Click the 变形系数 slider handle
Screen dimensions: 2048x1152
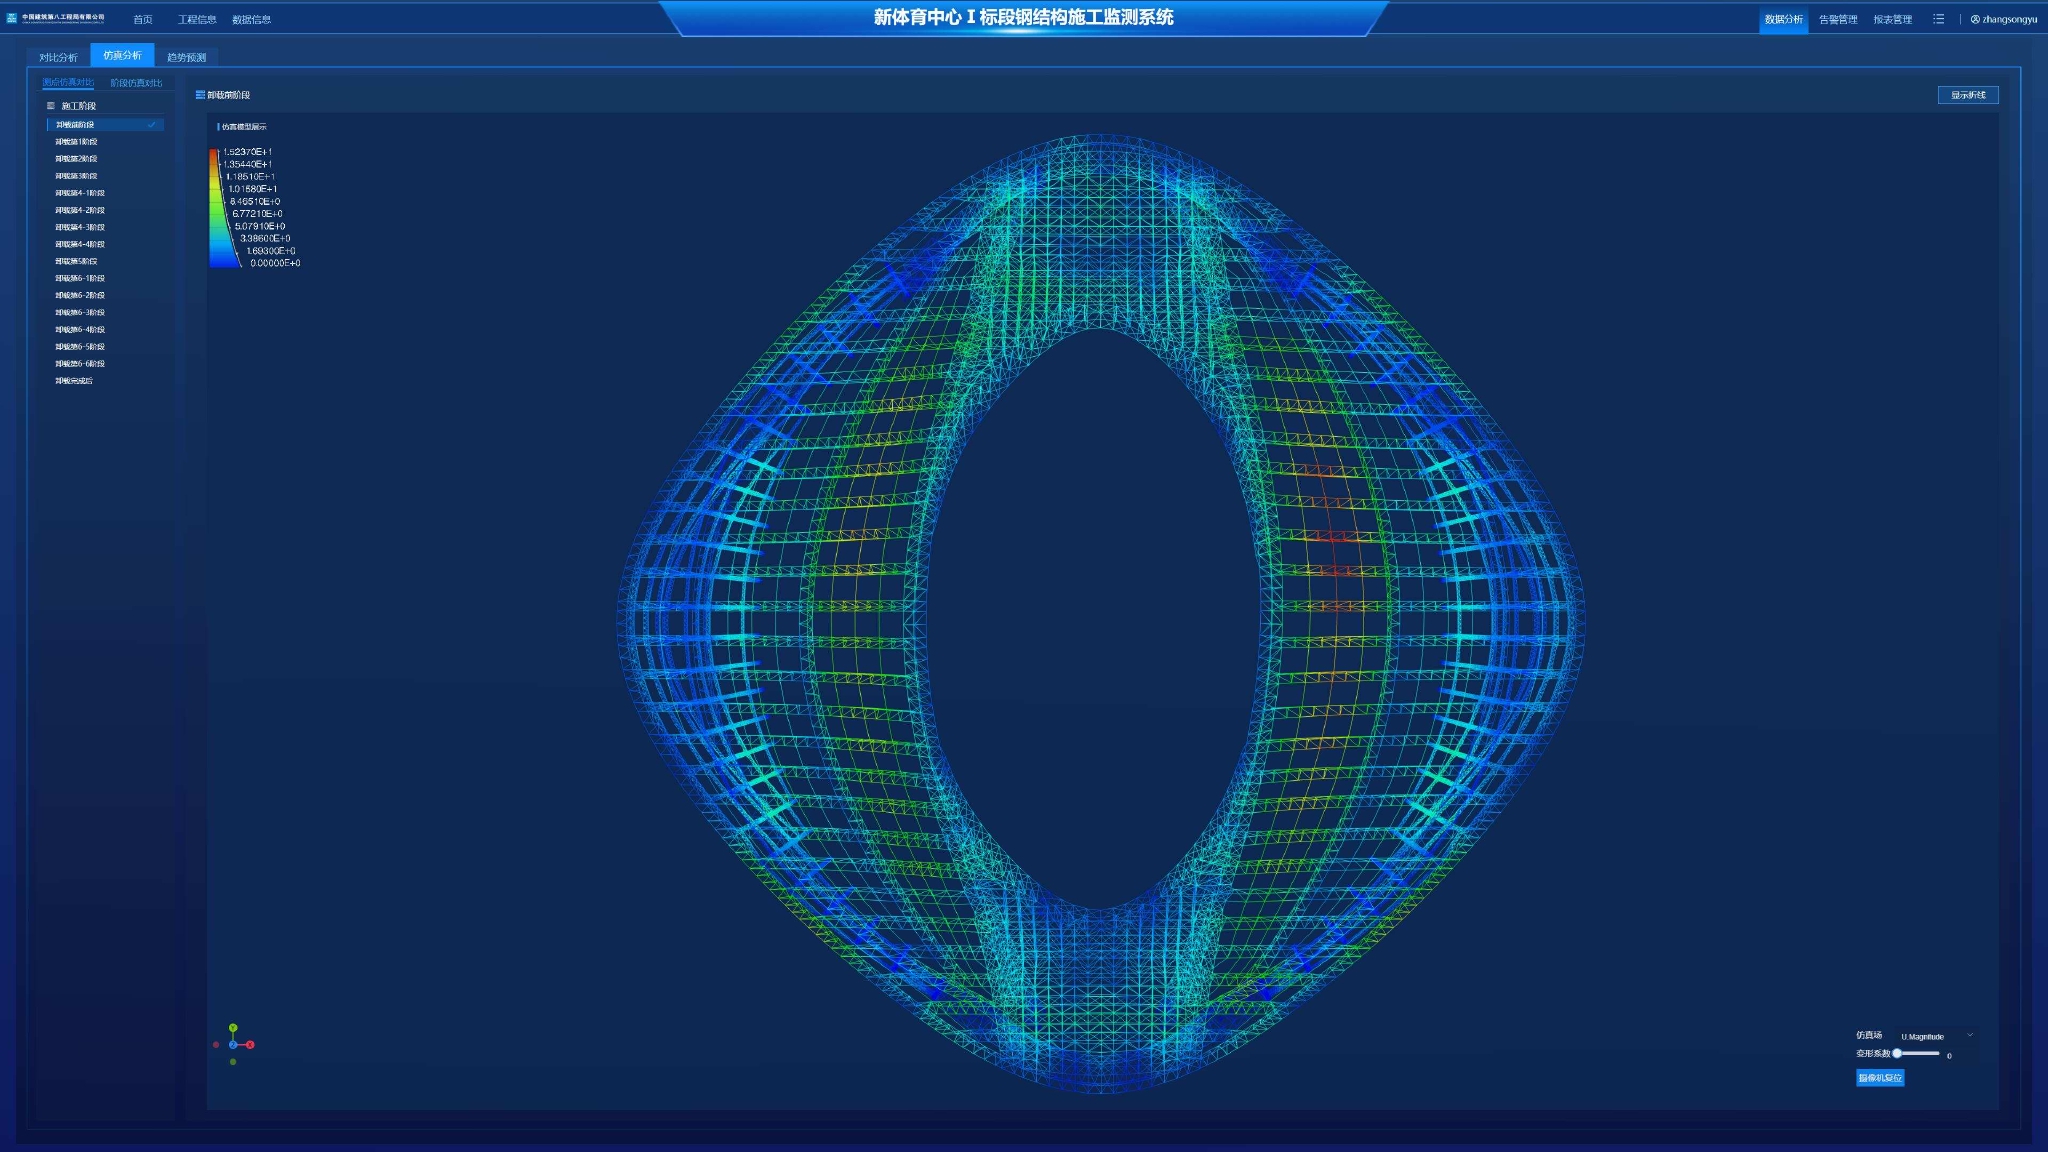click(x=1897, y=1053)
